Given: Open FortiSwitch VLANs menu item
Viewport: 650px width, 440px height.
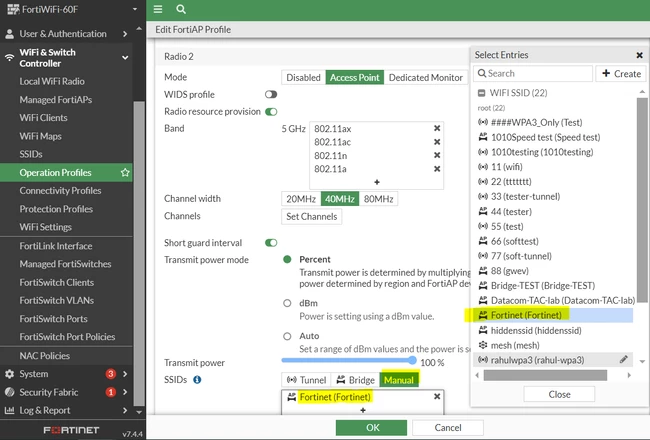Looking at the screenshot, I should click(x=56, y=300).
